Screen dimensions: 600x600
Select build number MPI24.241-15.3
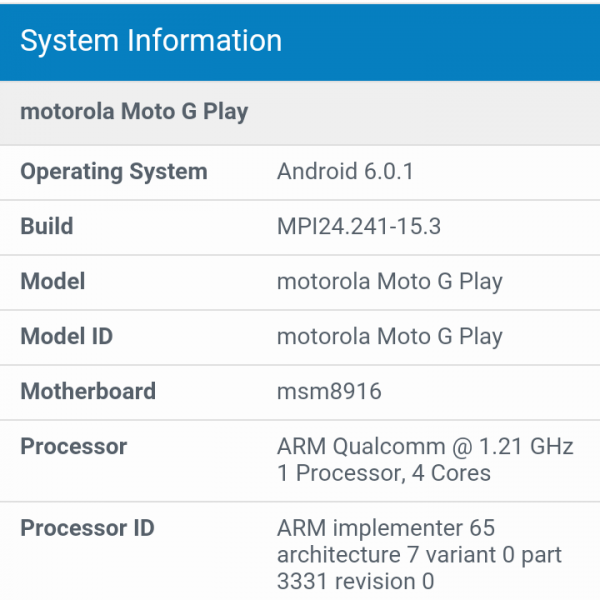click(358, 226)
